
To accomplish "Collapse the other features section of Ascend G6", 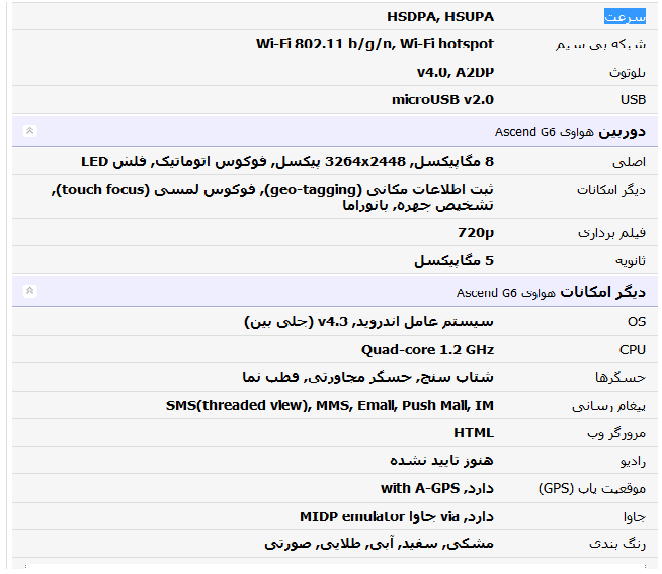I will (x=30, y=291).
